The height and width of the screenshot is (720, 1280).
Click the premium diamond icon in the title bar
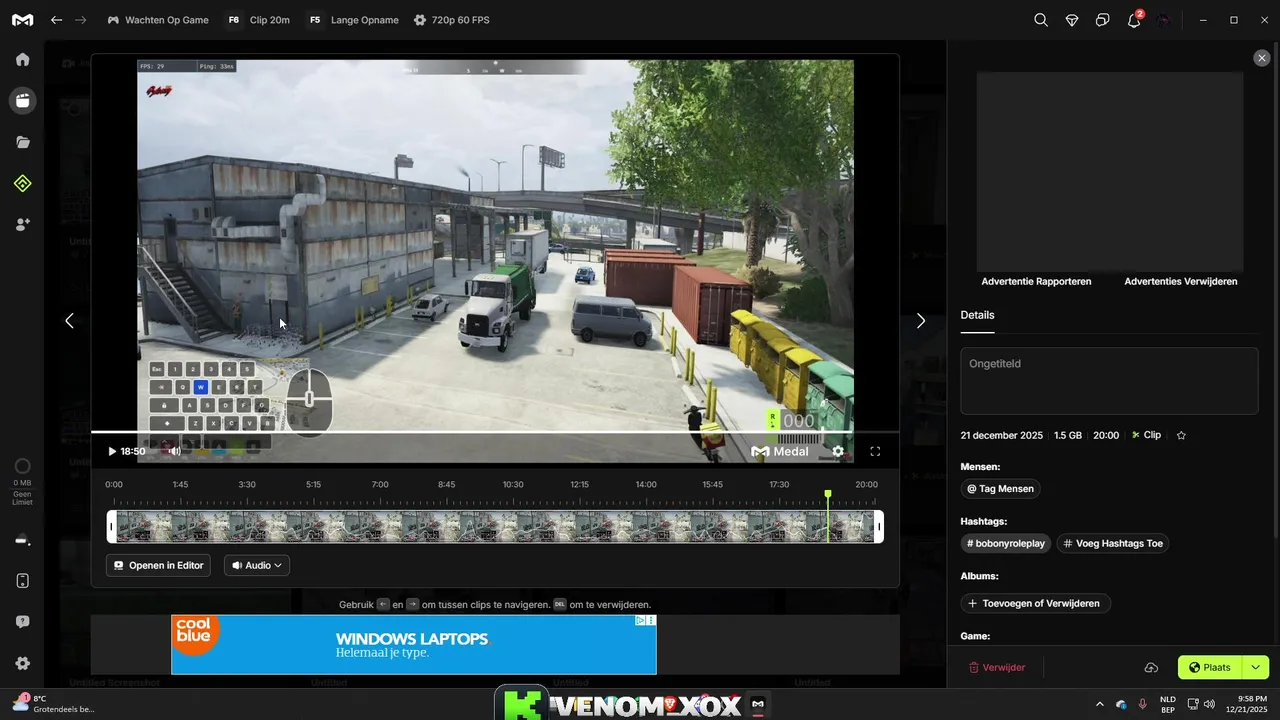tap(1072, 20)
